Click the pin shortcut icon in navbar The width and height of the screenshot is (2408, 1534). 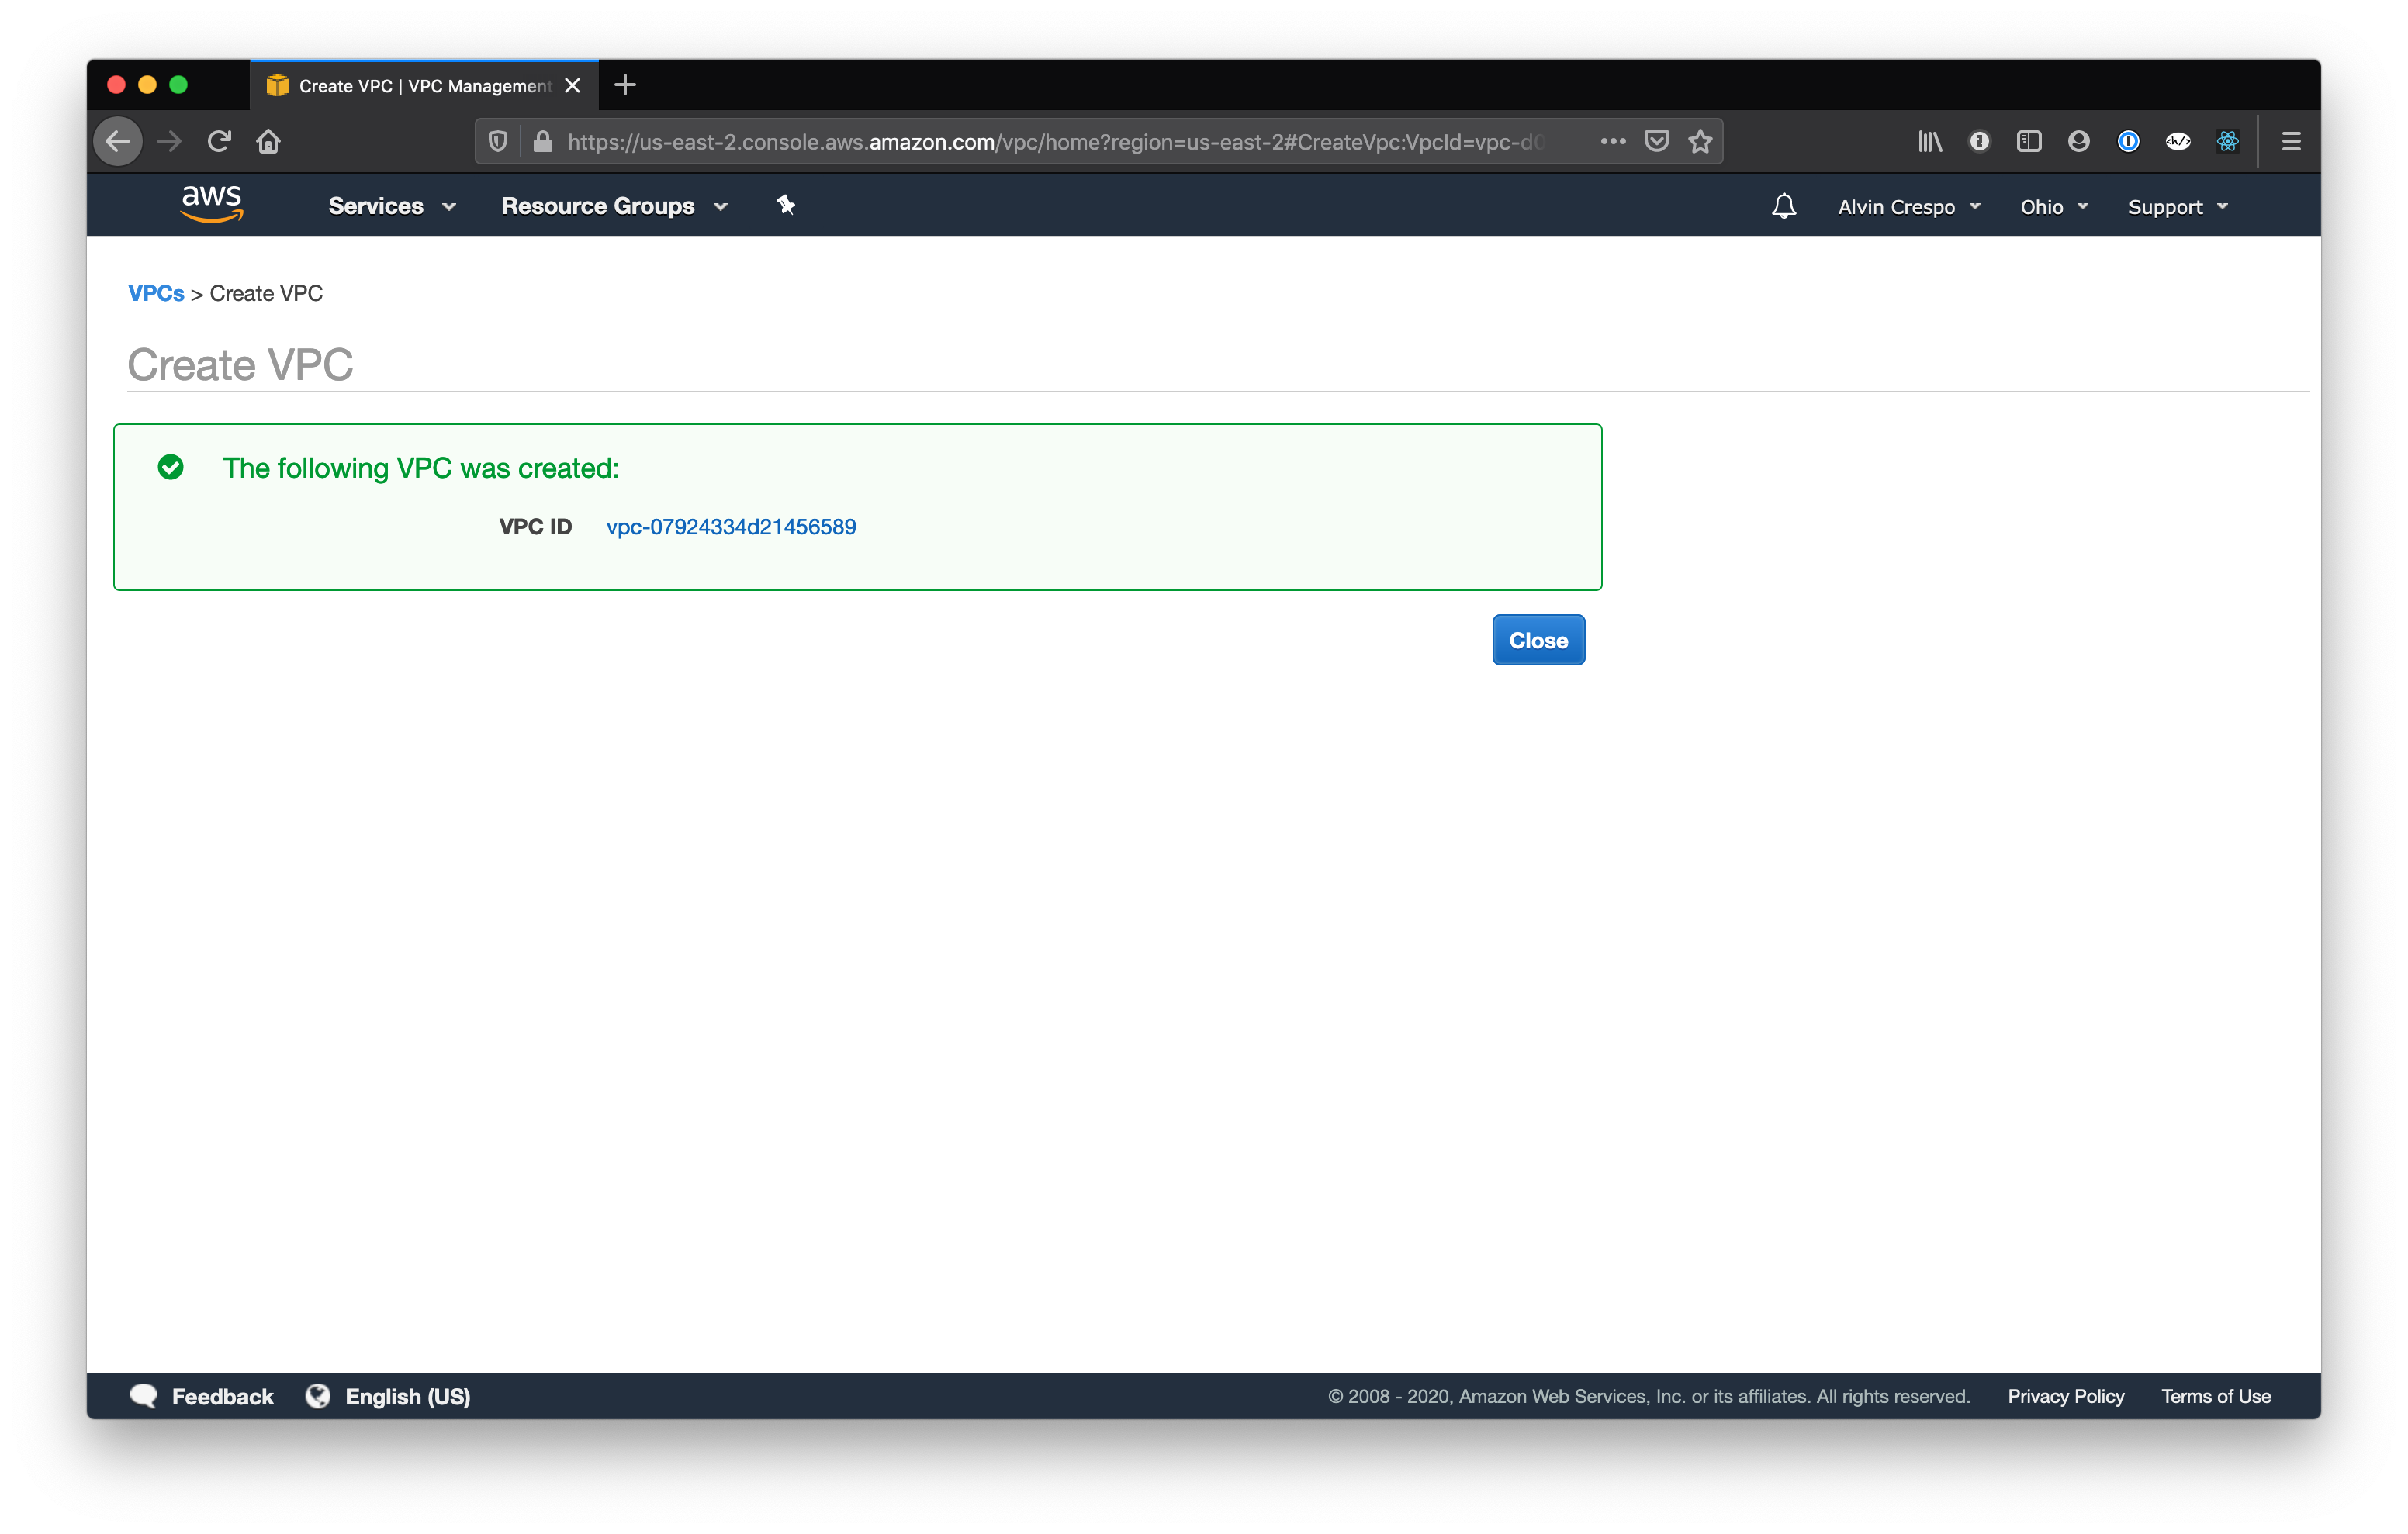click(x=786, y=205)
